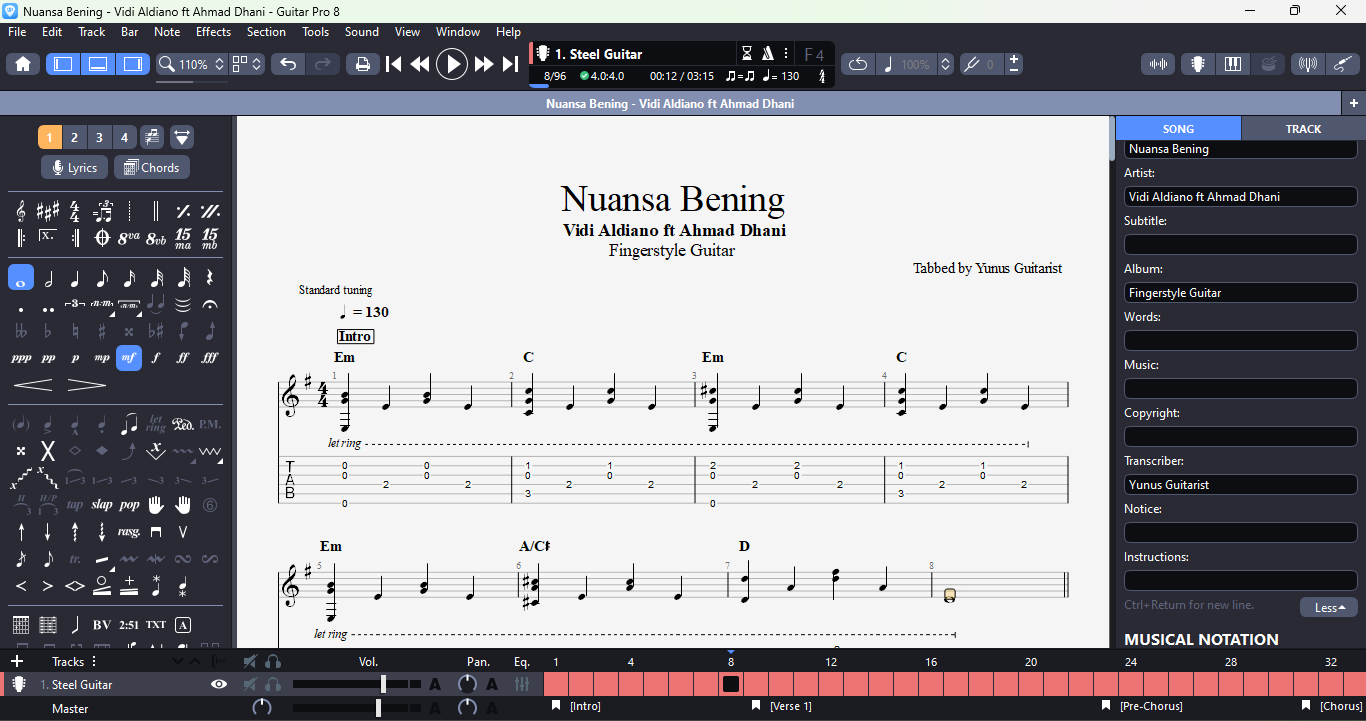This screenshot has height=721, width=1366.
Task: Add a new track with plus
Action: pos(17,661)
